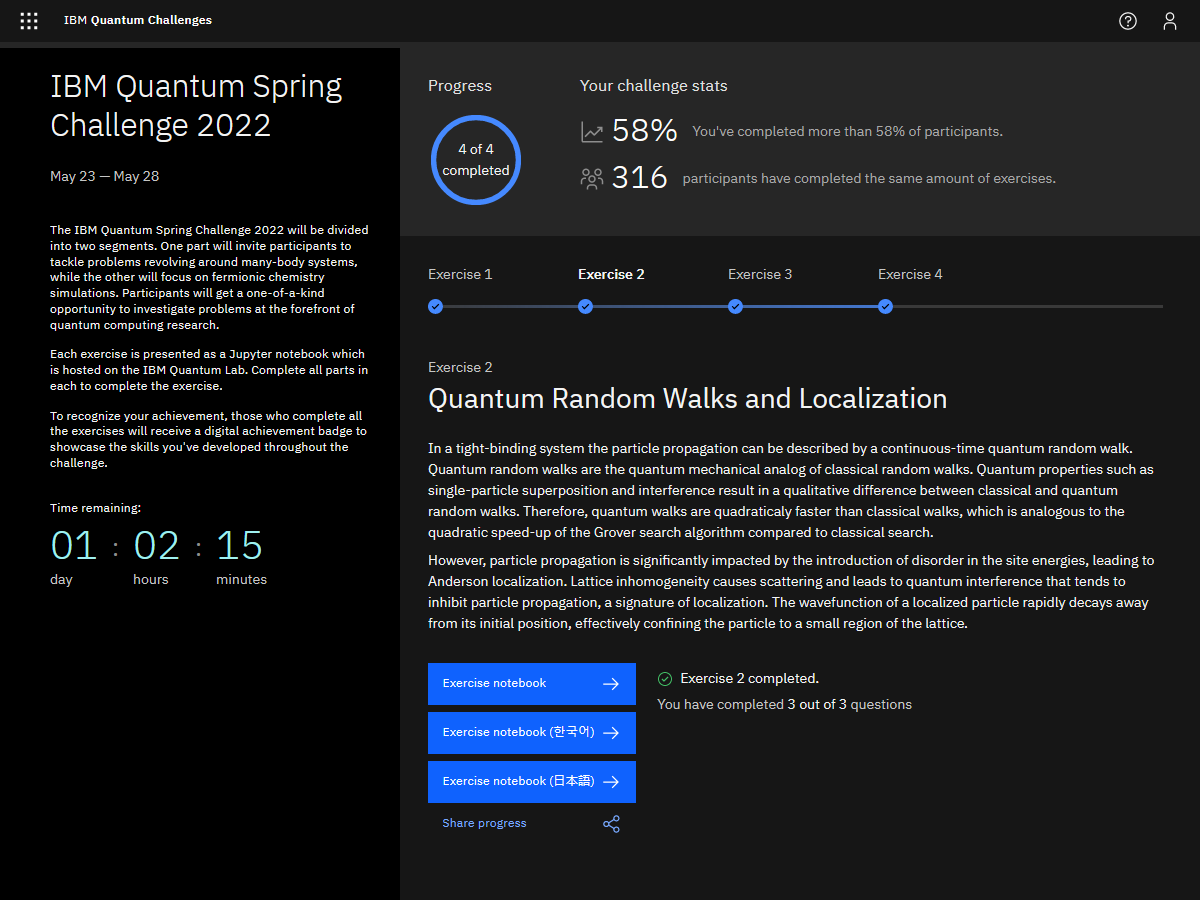Click the IBM Quantum Spring Challenge 2022 heading
This screenshot has height=900, width=1200.
click(x=196, y=106)
